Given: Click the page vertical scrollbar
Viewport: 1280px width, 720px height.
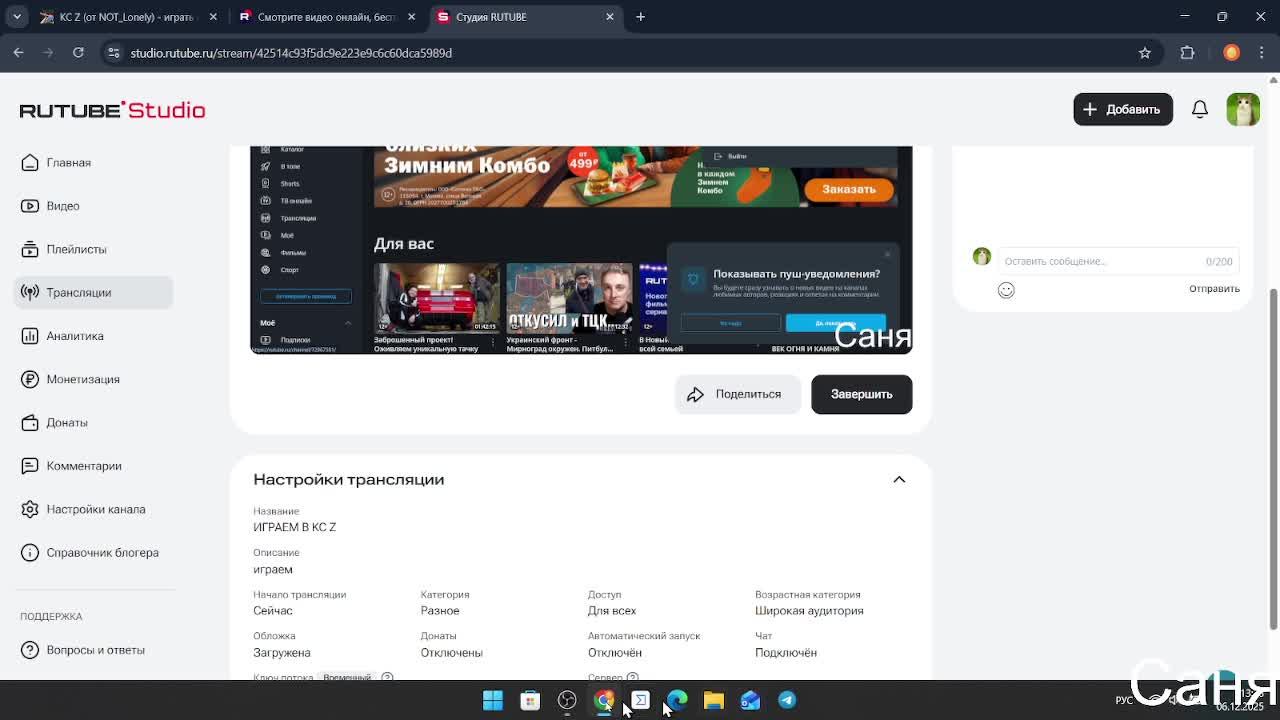Looking at the screenshot, I should [1273, 460].
